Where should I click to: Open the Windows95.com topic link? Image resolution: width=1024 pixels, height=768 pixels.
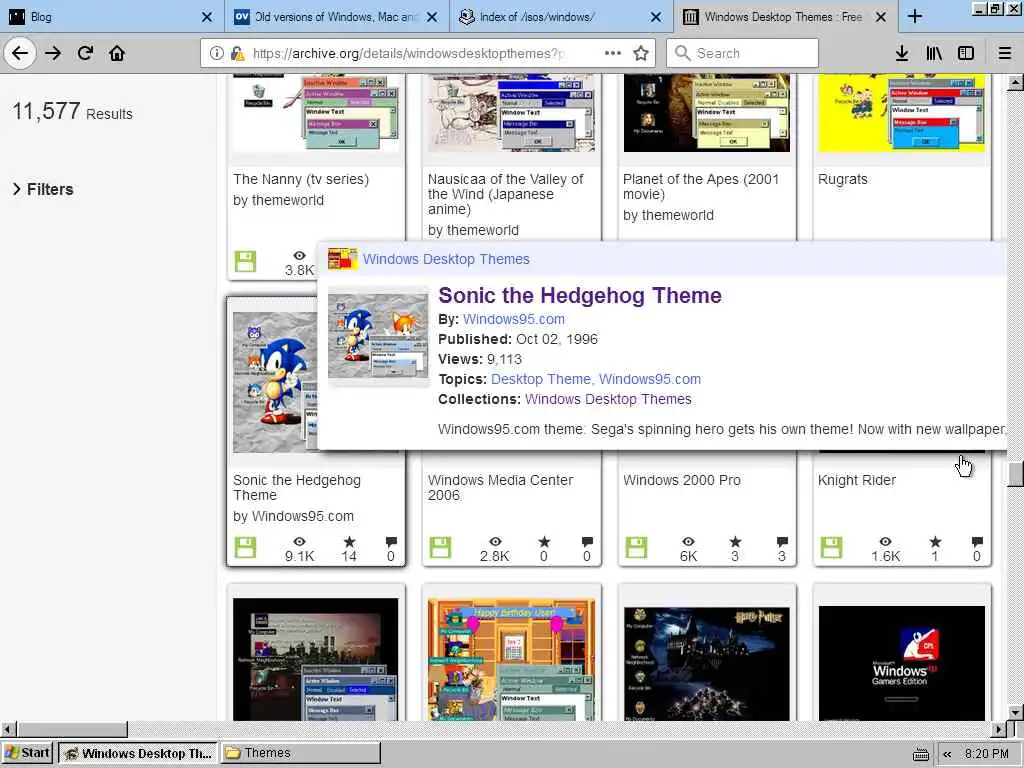coord(650,379)
